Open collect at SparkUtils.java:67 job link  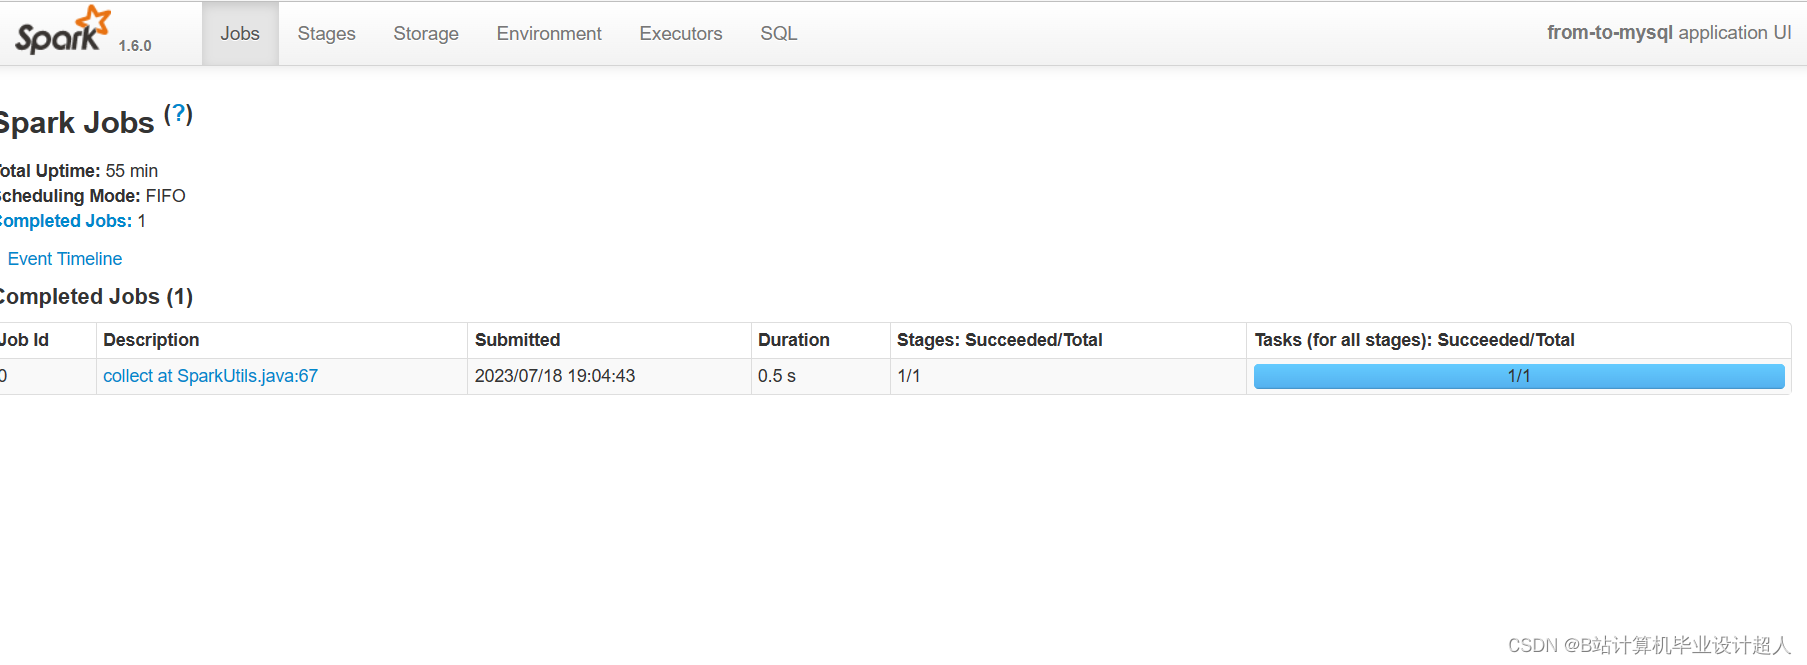coord(211,376)
